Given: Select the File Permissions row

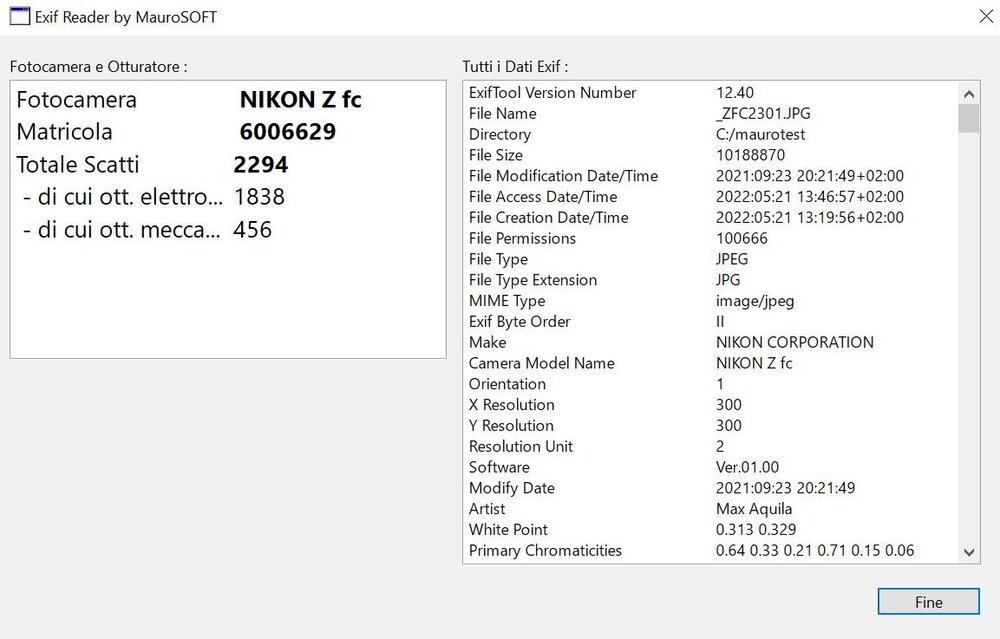Looking at the screenshot, I should [710, 239].
